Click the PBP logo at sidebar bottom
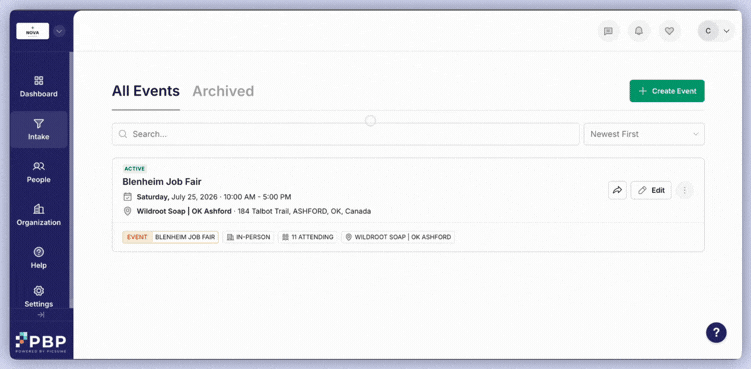 [x=41, y=342]
